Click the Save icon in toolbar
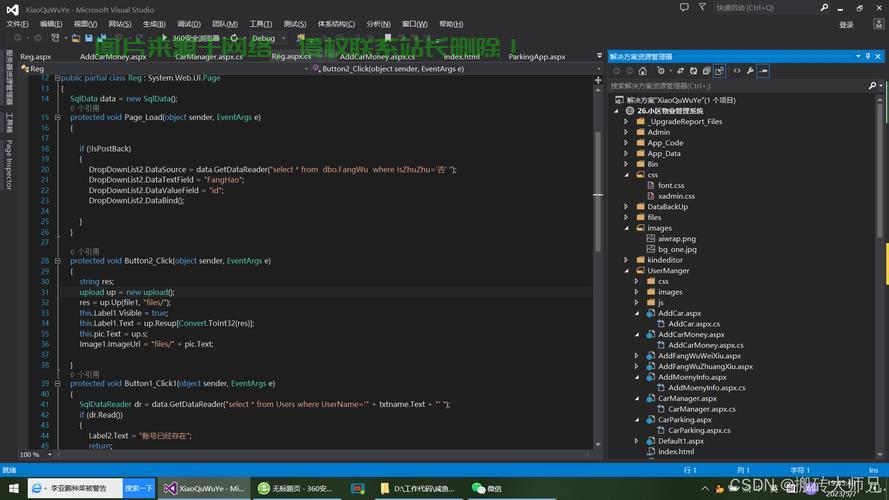The image size is (889, 500). pos(89,38)
